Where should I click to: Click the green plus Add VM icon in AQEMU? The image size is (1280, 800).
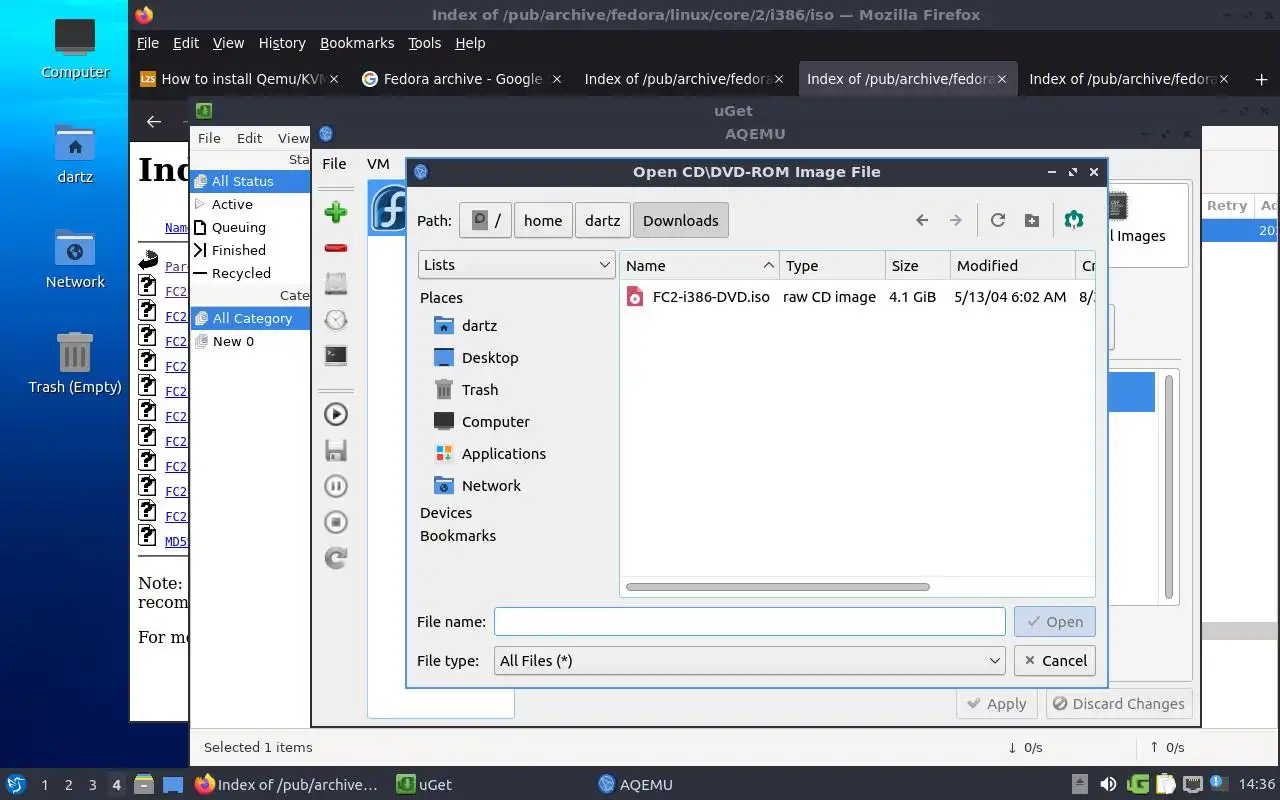[x=336, y=212]
